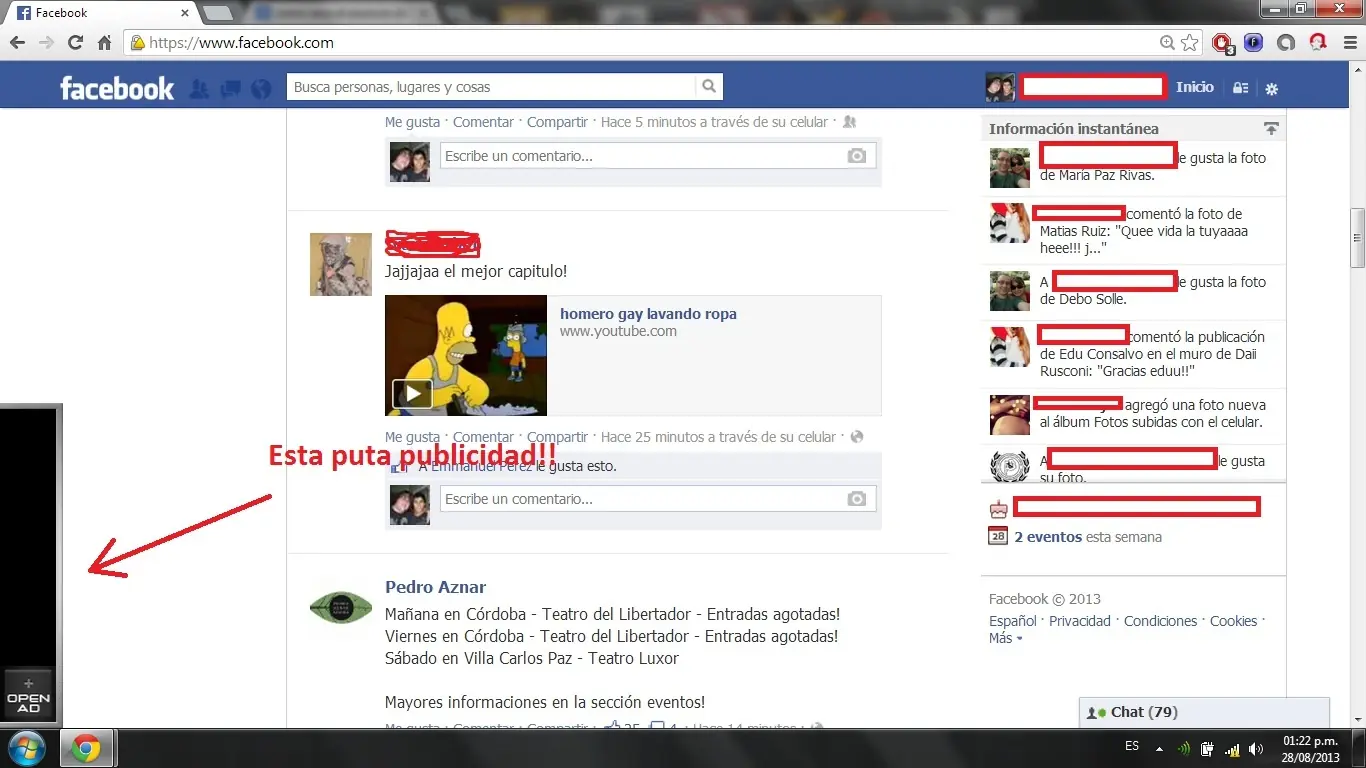Go to Inicio in Facebook header
This screenshot has height=768, width=1366.
click(x=1195, y=87)
